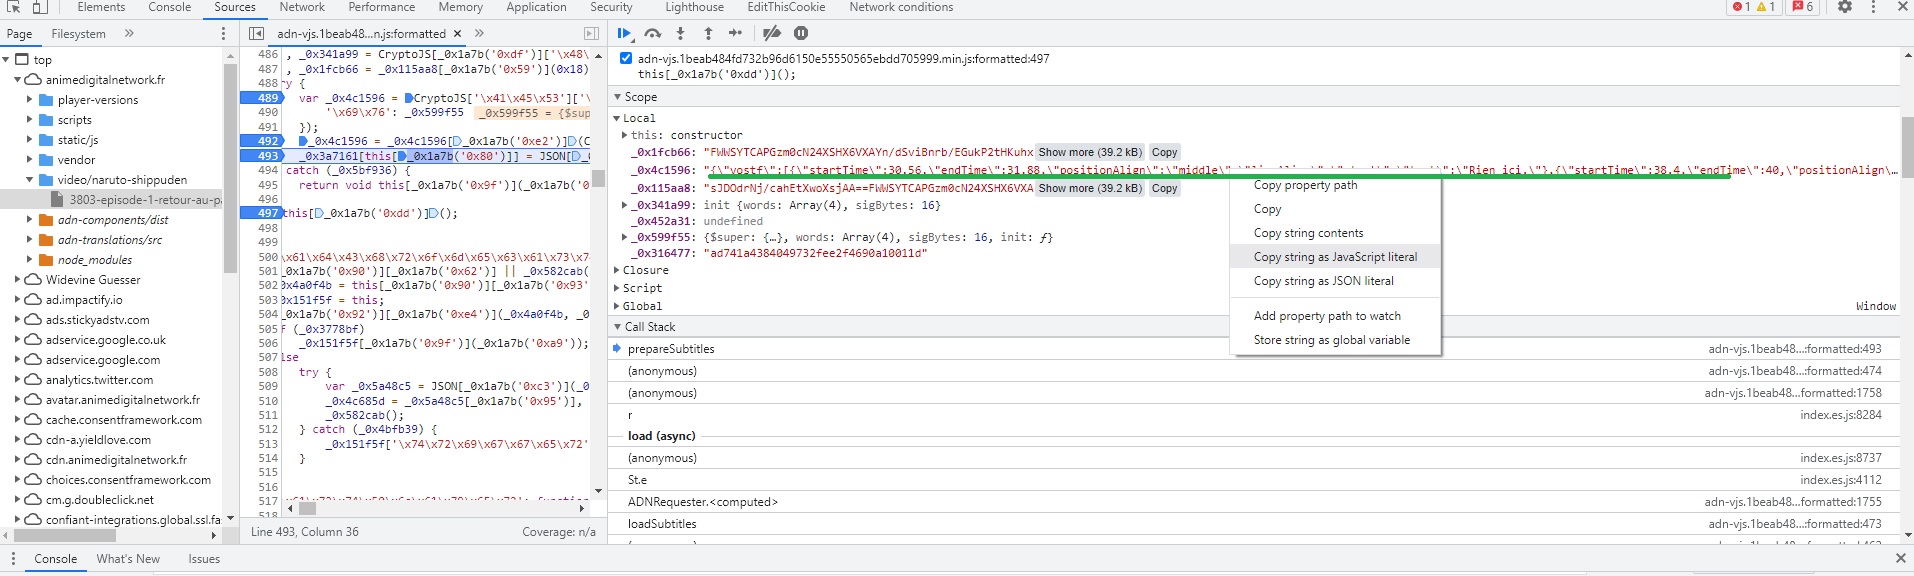Screen dimensions: 1914x576
Task: Deactivate all breakpoints
Action: pyautogui.click(x=771, y=33)
